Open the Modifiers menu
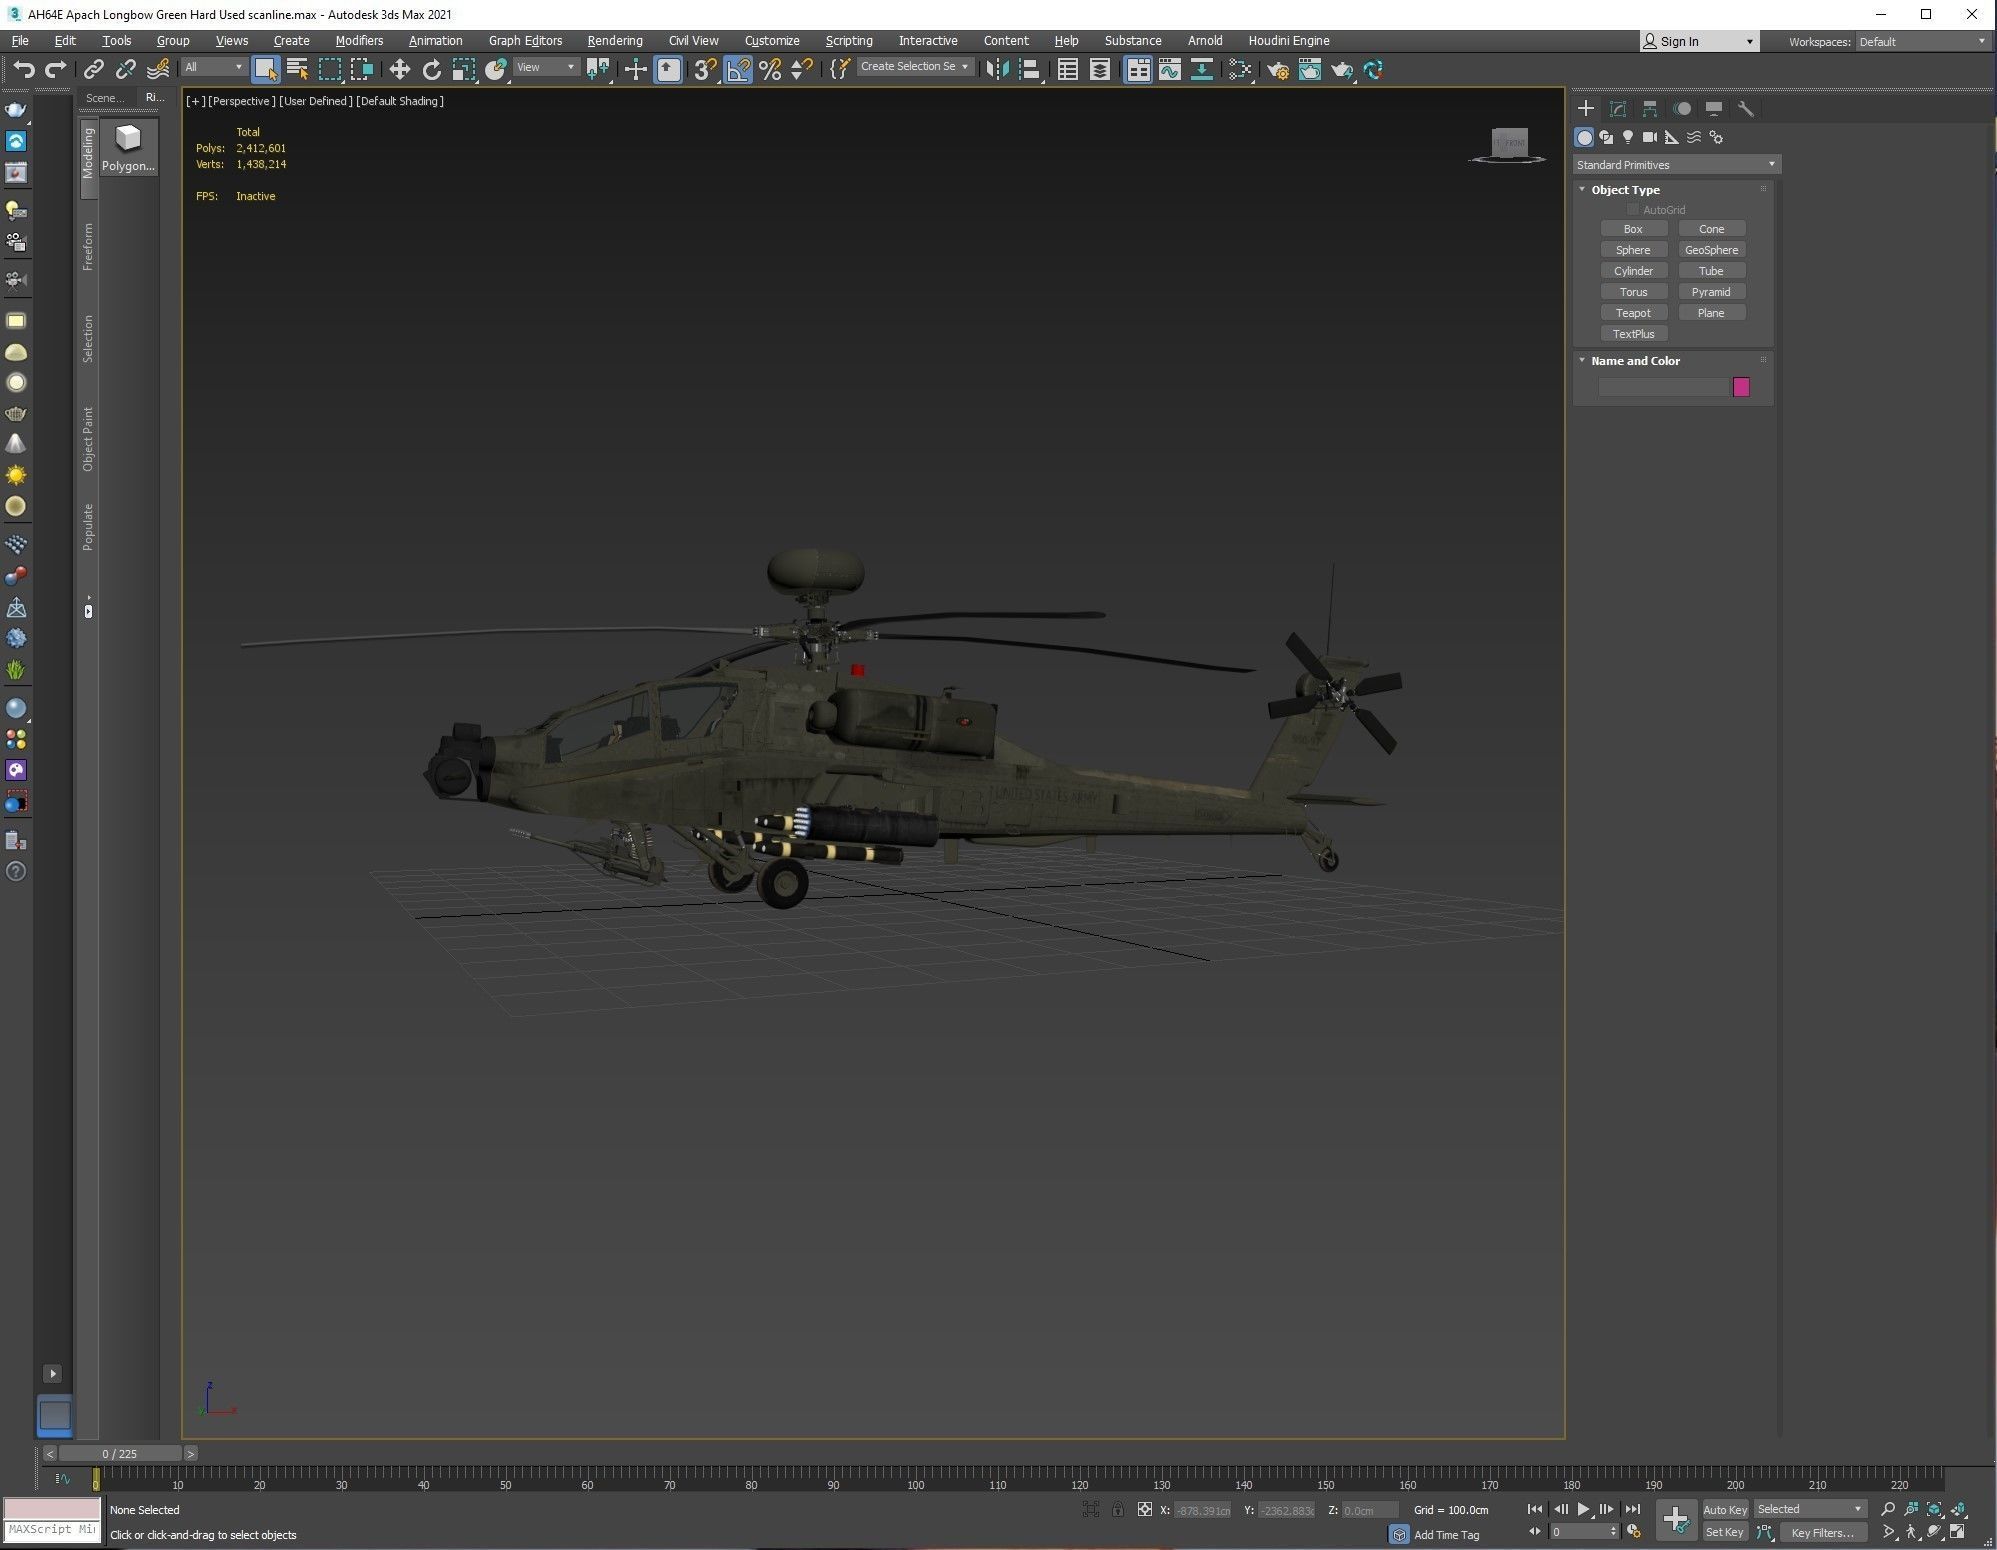 [359, 41]
